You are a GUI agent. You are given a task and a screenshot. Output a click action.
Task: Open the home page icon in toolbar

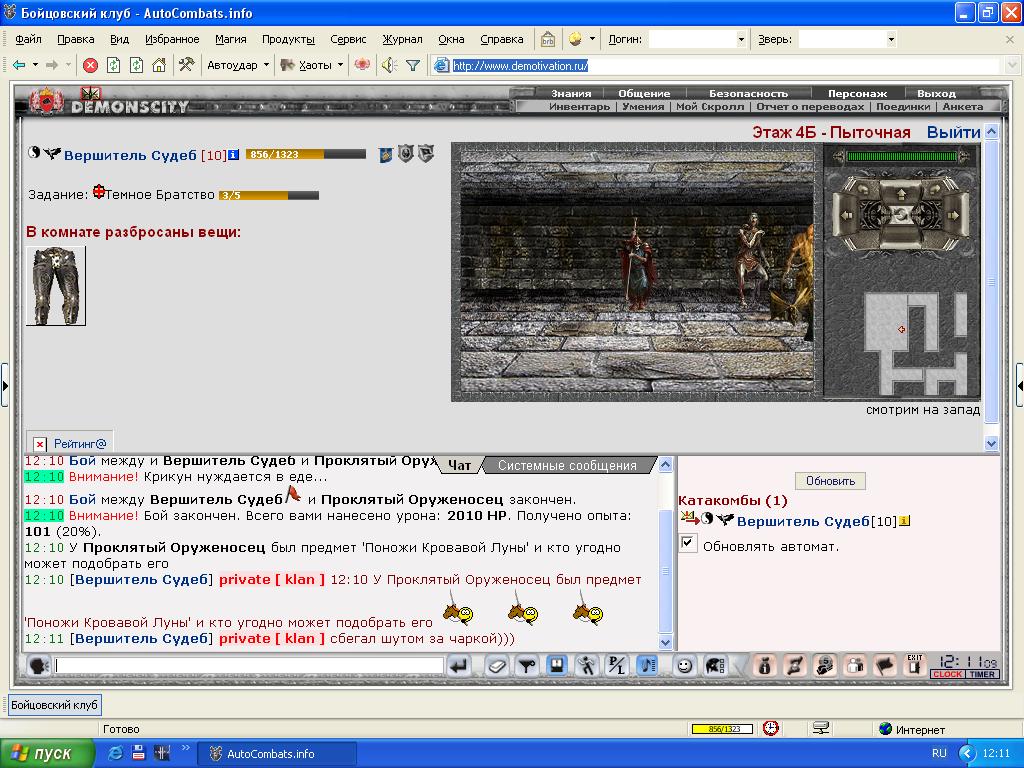click(x=159, y=65)
